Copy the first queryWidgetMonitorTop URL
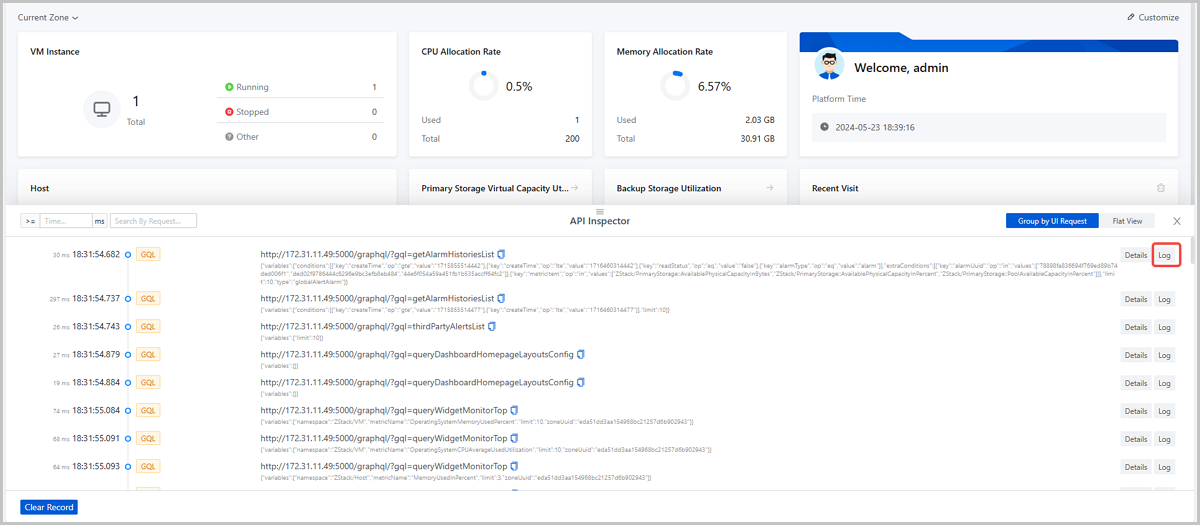Screen dimensions: 1200x525 point(515,410)
